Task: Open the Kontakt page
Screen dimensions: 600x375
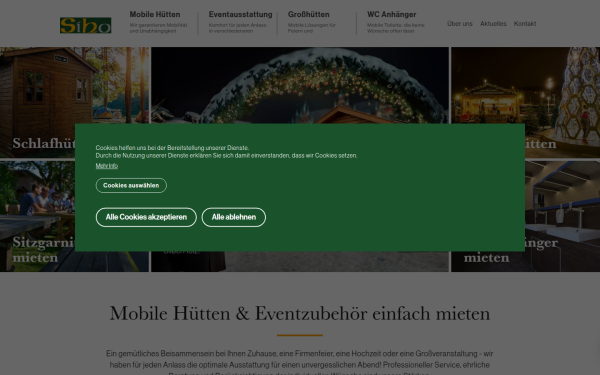Action: click(x=525, y=24)
